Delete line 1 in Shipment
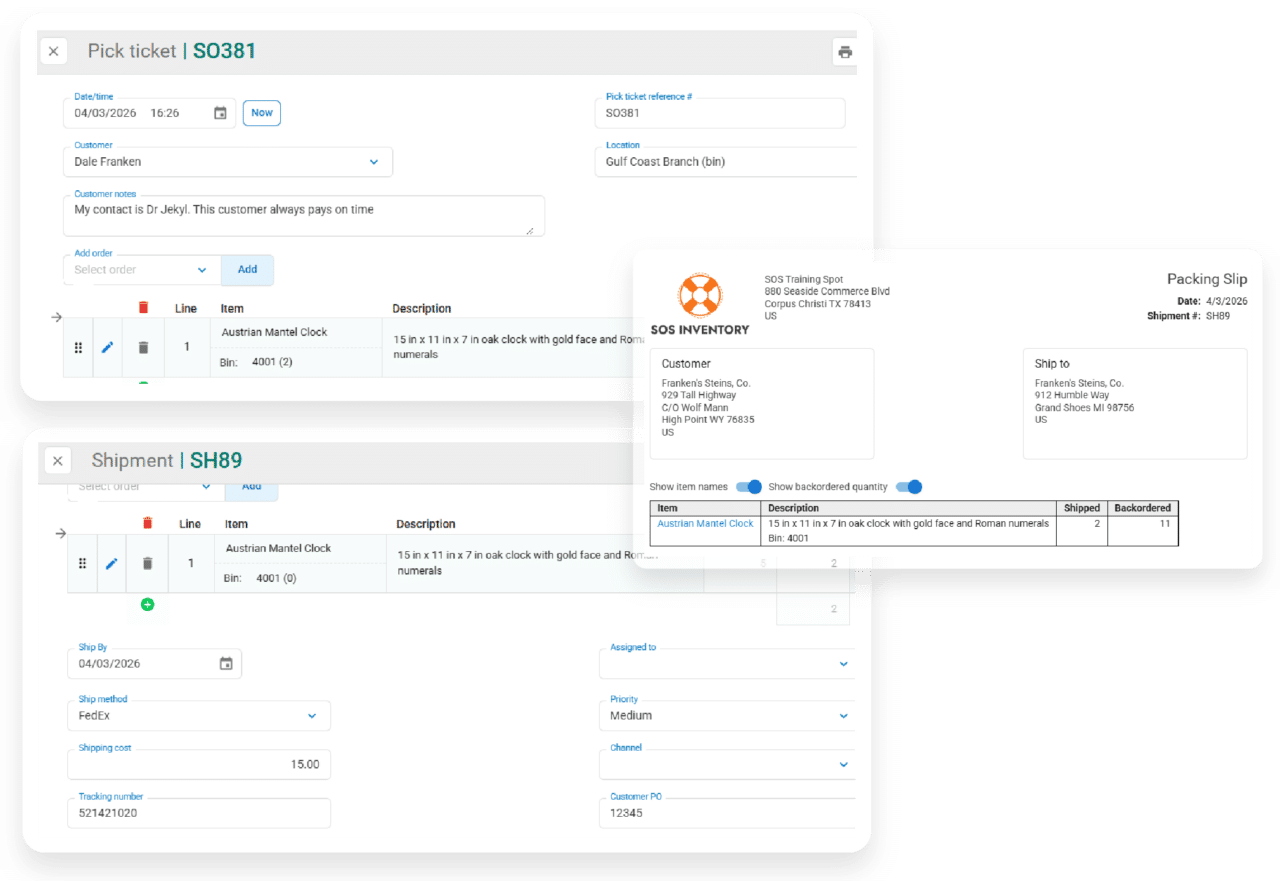This screenshot has height=881, width=1280. [x=148, y=563]
